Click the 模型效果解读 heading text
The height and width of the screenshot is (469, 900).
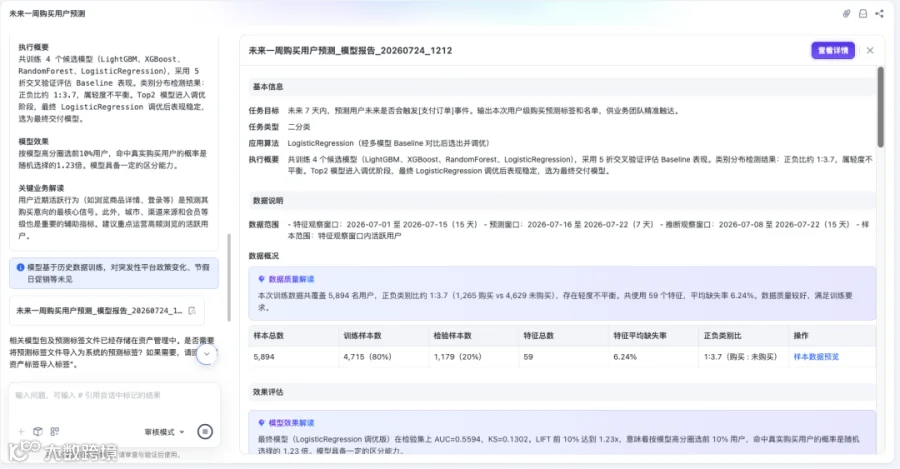292,423
